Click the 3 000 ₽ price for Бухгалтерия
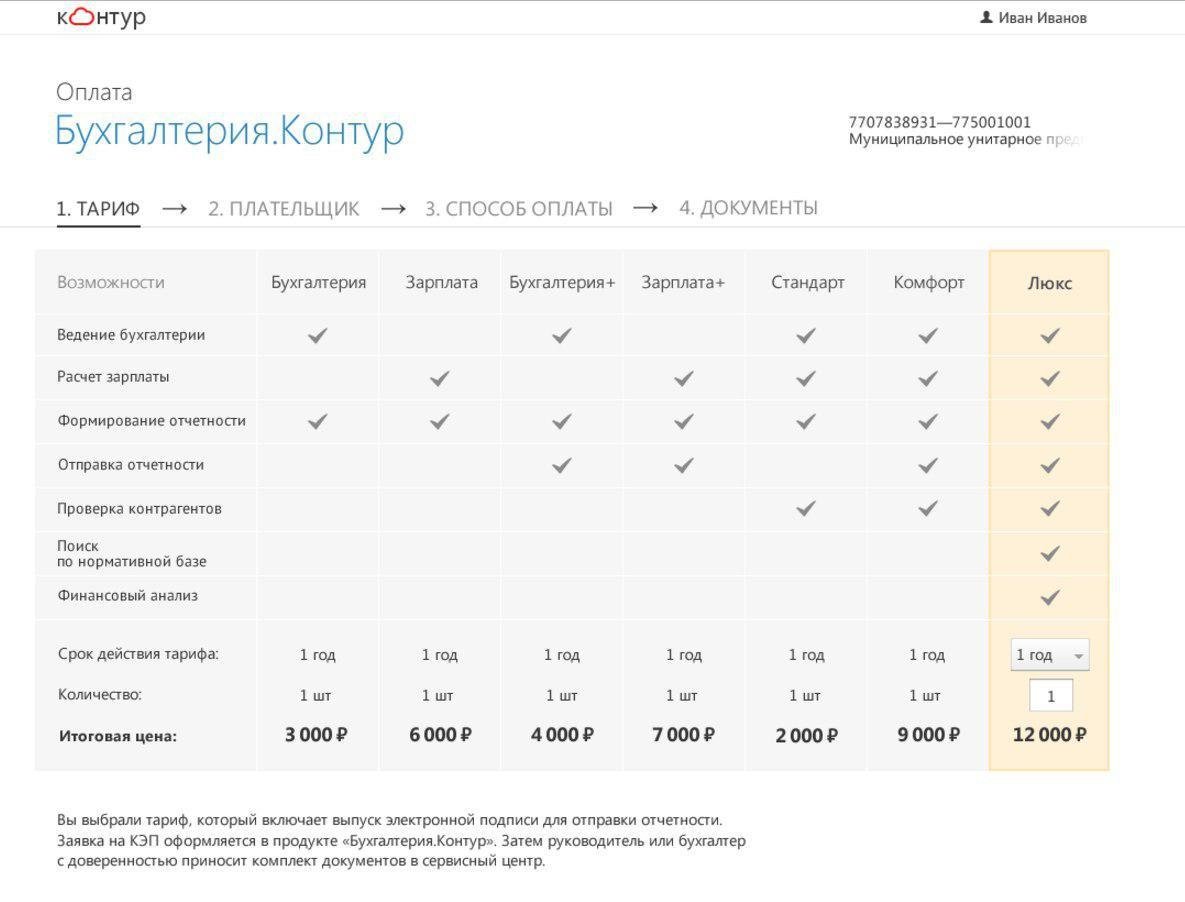 coord(316,734)
